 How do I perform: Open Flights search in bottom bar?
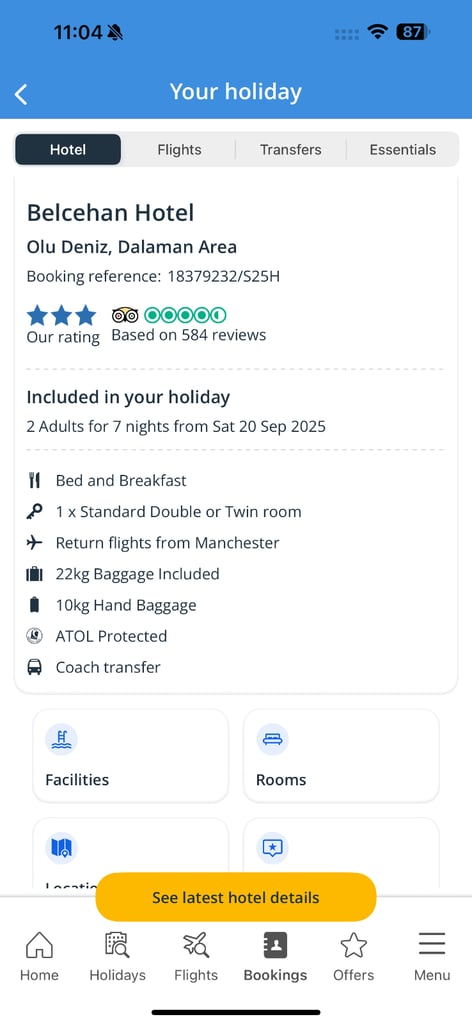[196, 944]
